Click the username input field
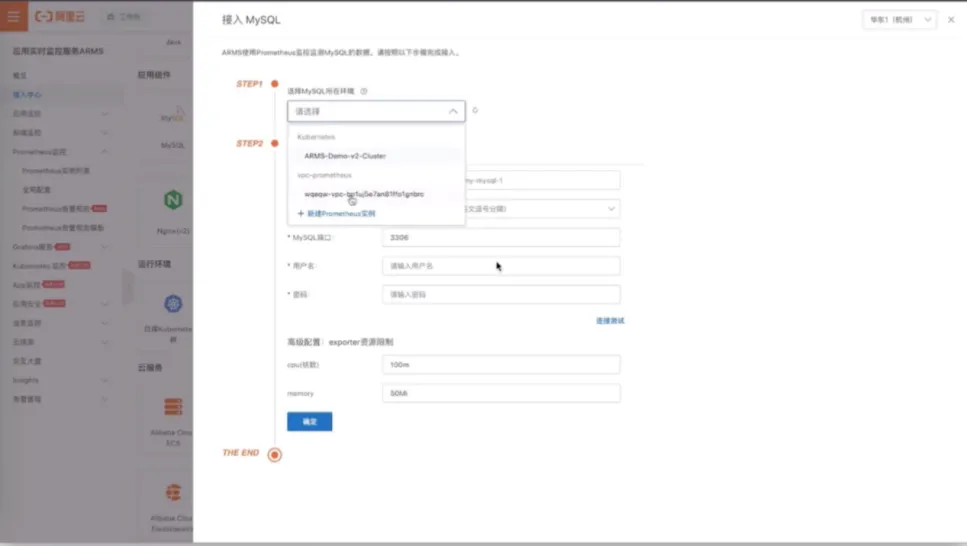Screen dimensions: 967x546 (501, 266)
